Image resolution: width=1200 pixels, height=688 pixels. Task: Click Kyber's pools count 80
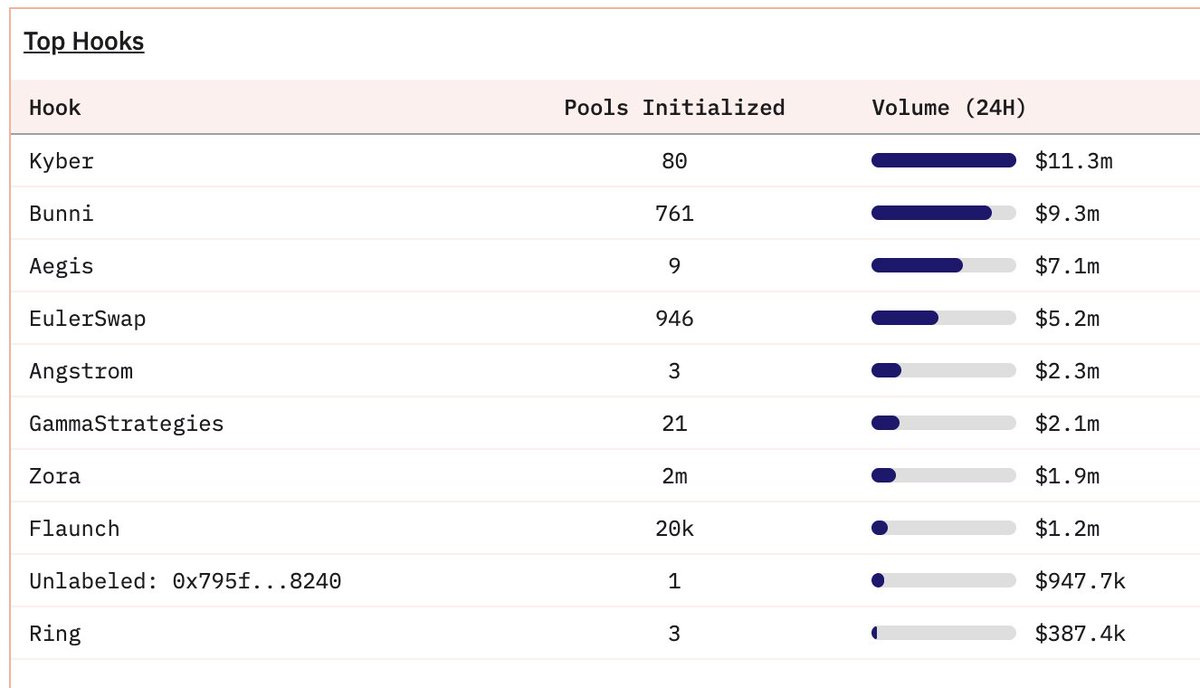click(x=674, y=161)
